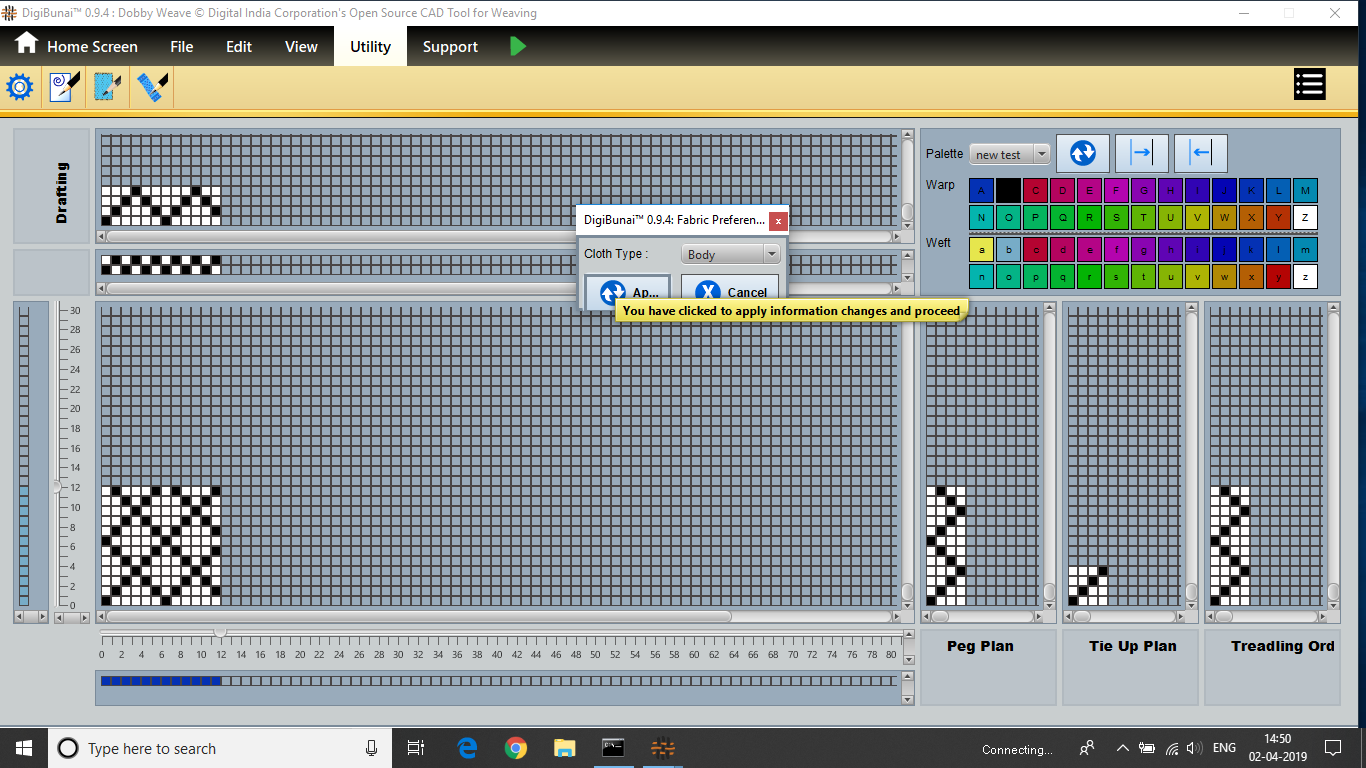Click the Apply button in the dialog

pos(628,291)
